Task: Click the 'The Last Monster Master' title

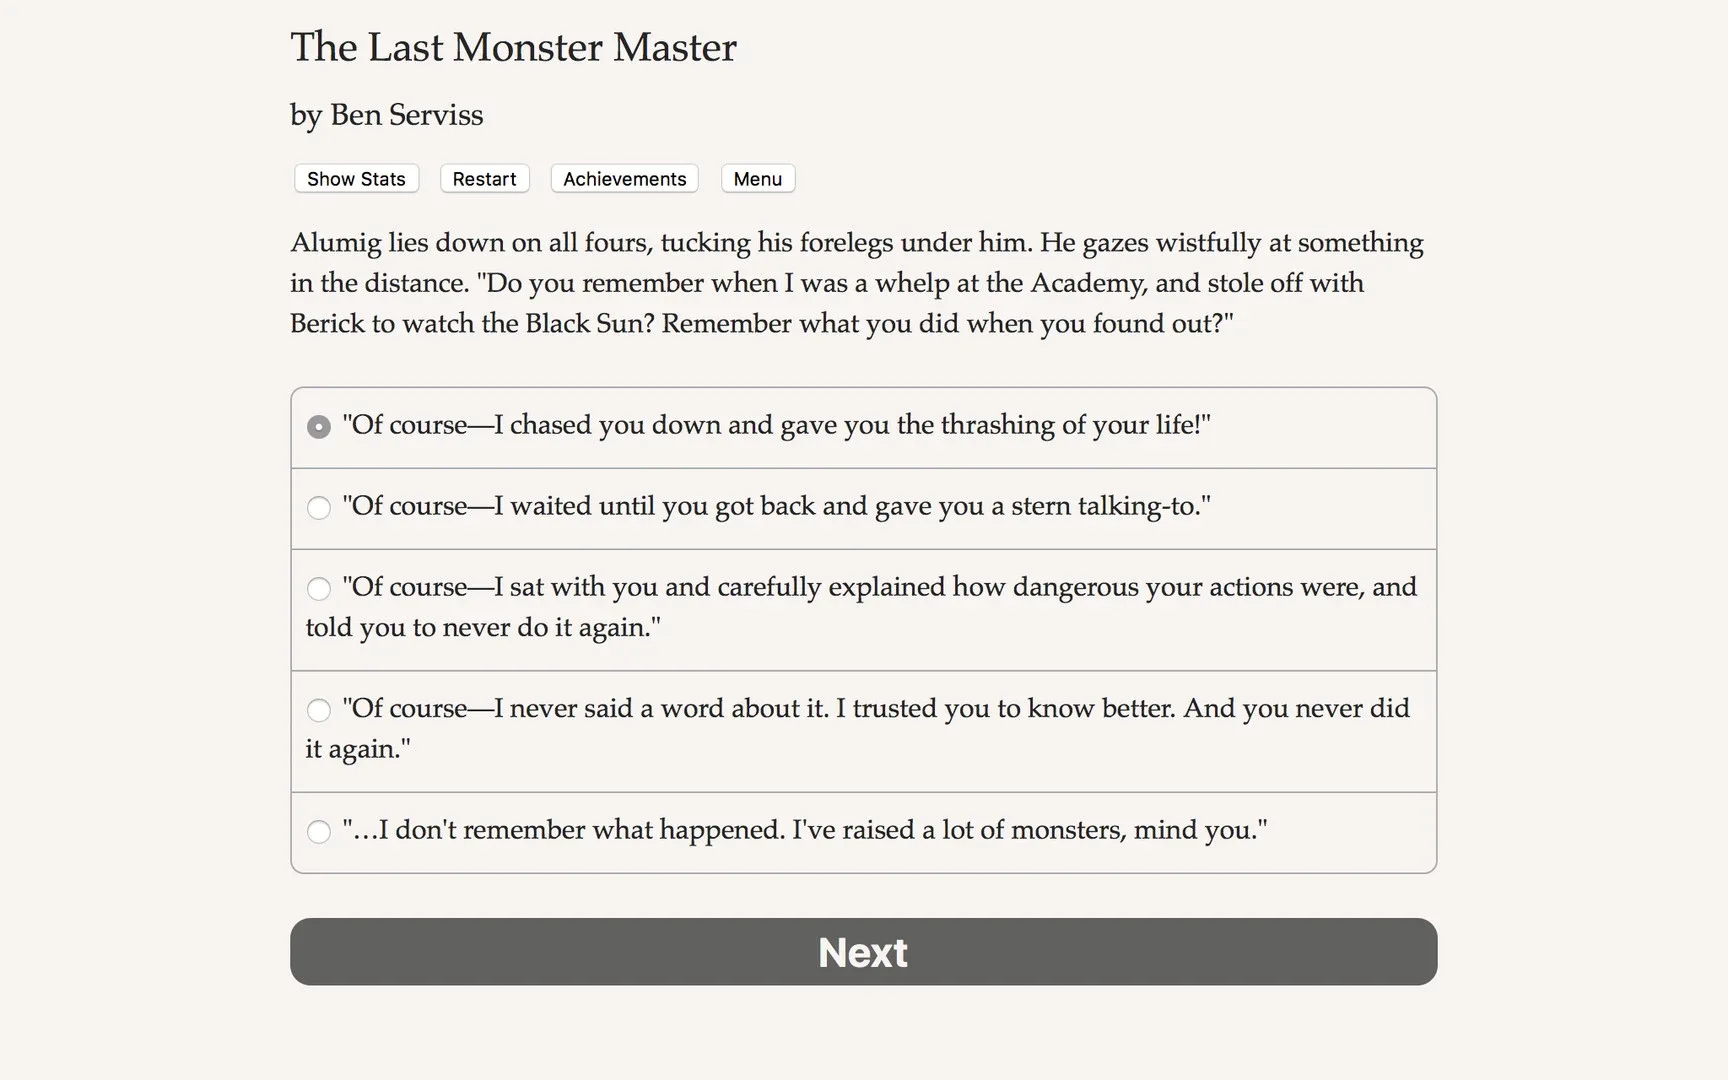Action: point(513,47)
